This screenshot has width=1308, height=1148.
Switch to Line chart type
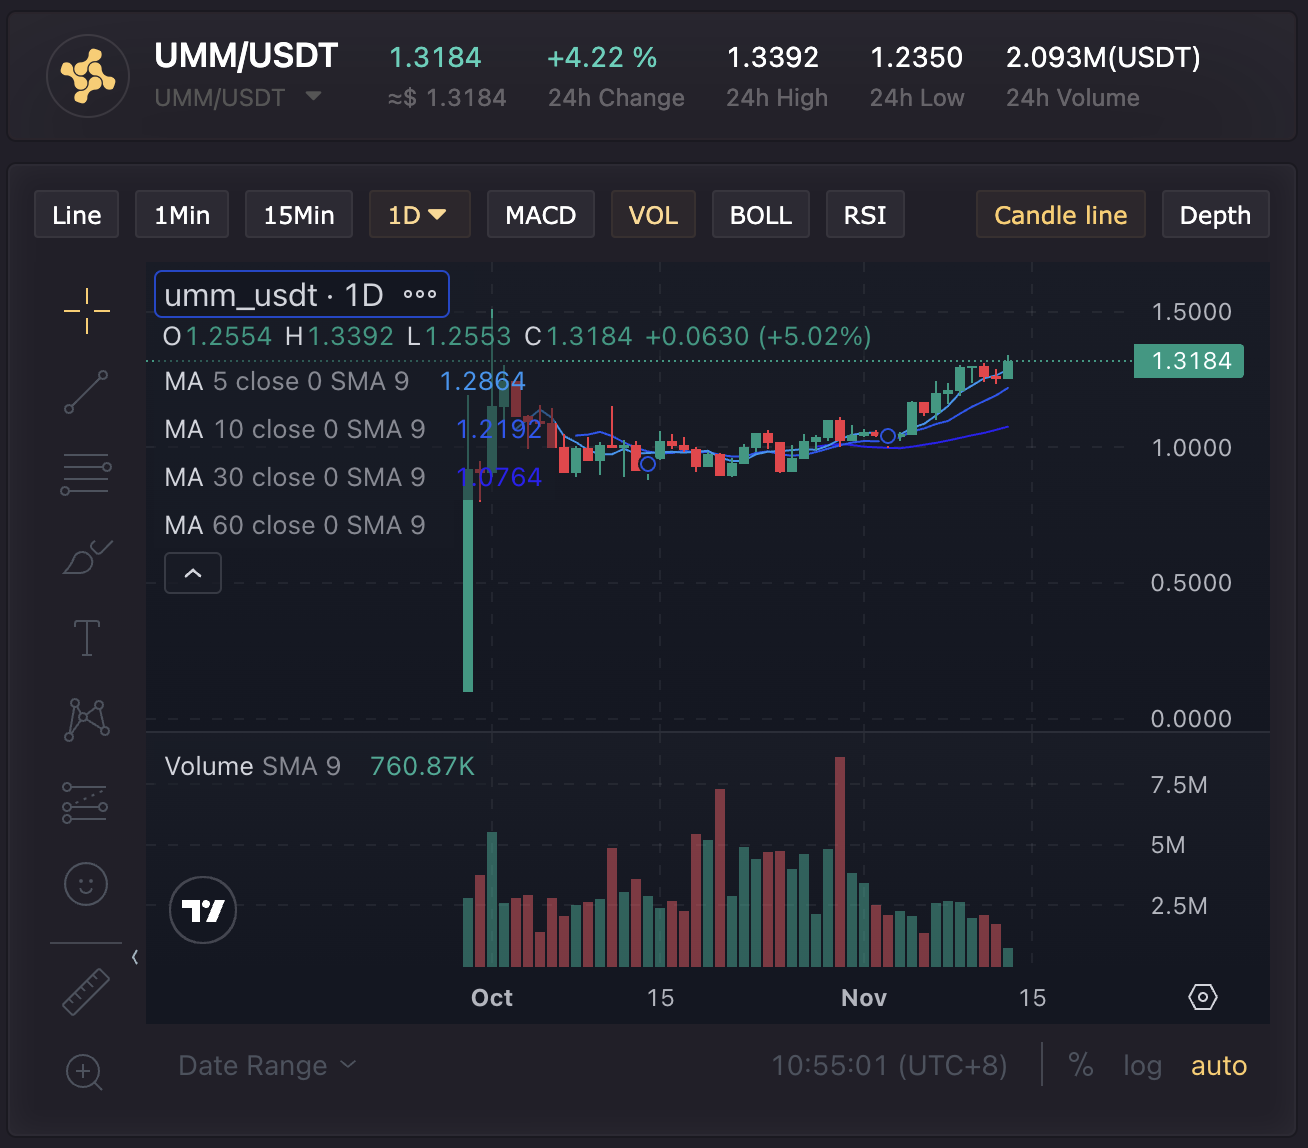tap(77, 215)
